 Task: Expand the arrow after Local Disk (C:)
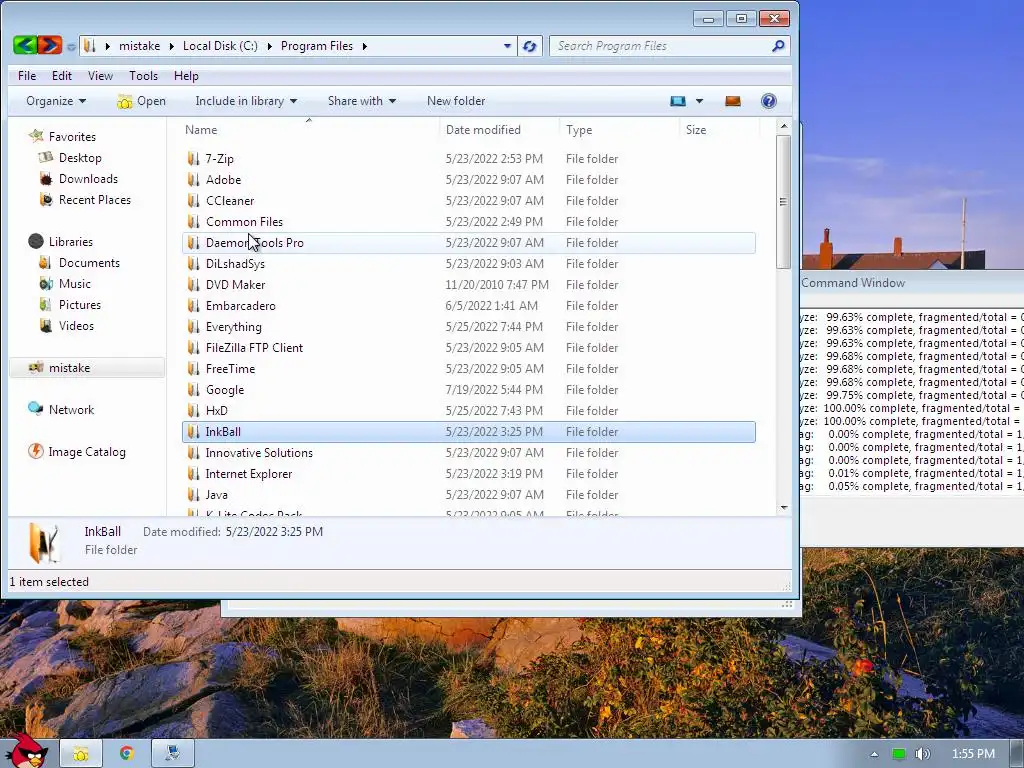point(269,46)
